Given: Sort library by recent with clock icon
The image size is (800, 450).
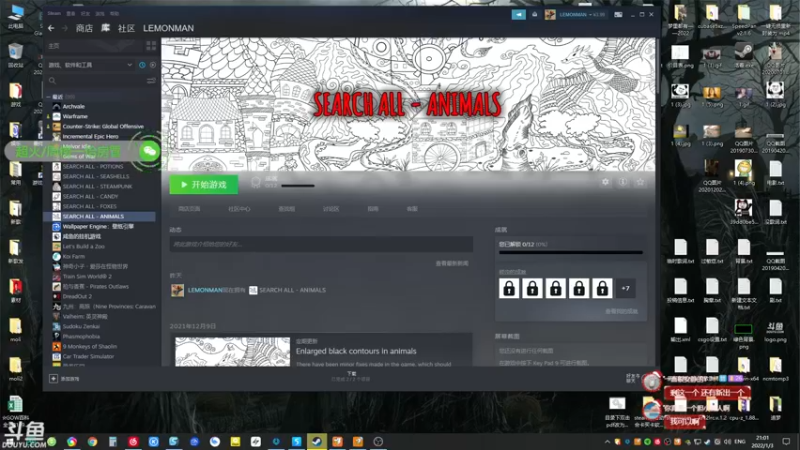Looking at the screenshot, I should coord(142,65).
